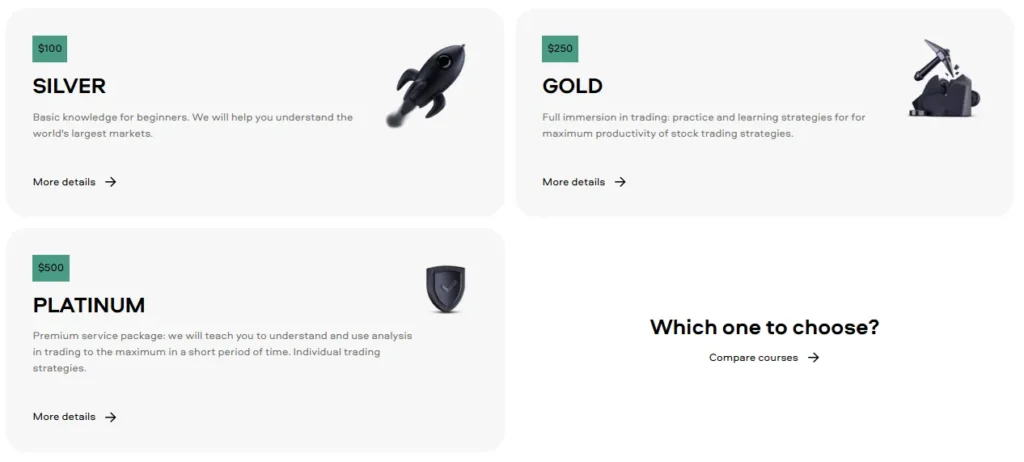Viewport: 1024px width, 462px height.
Task: Select the $250 price badge
Action: click(x=560, y=49)
